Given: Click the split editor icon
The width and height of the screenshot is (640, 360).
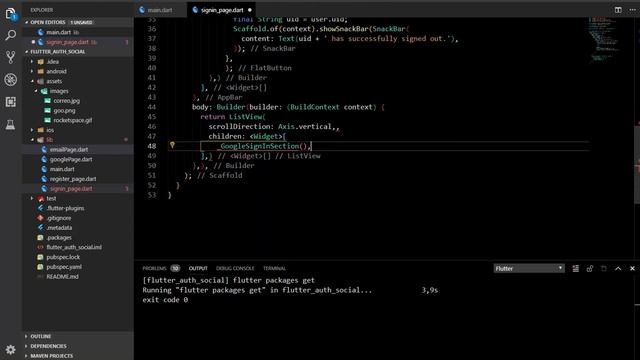Looking at the screenshot, I should 618,10.
